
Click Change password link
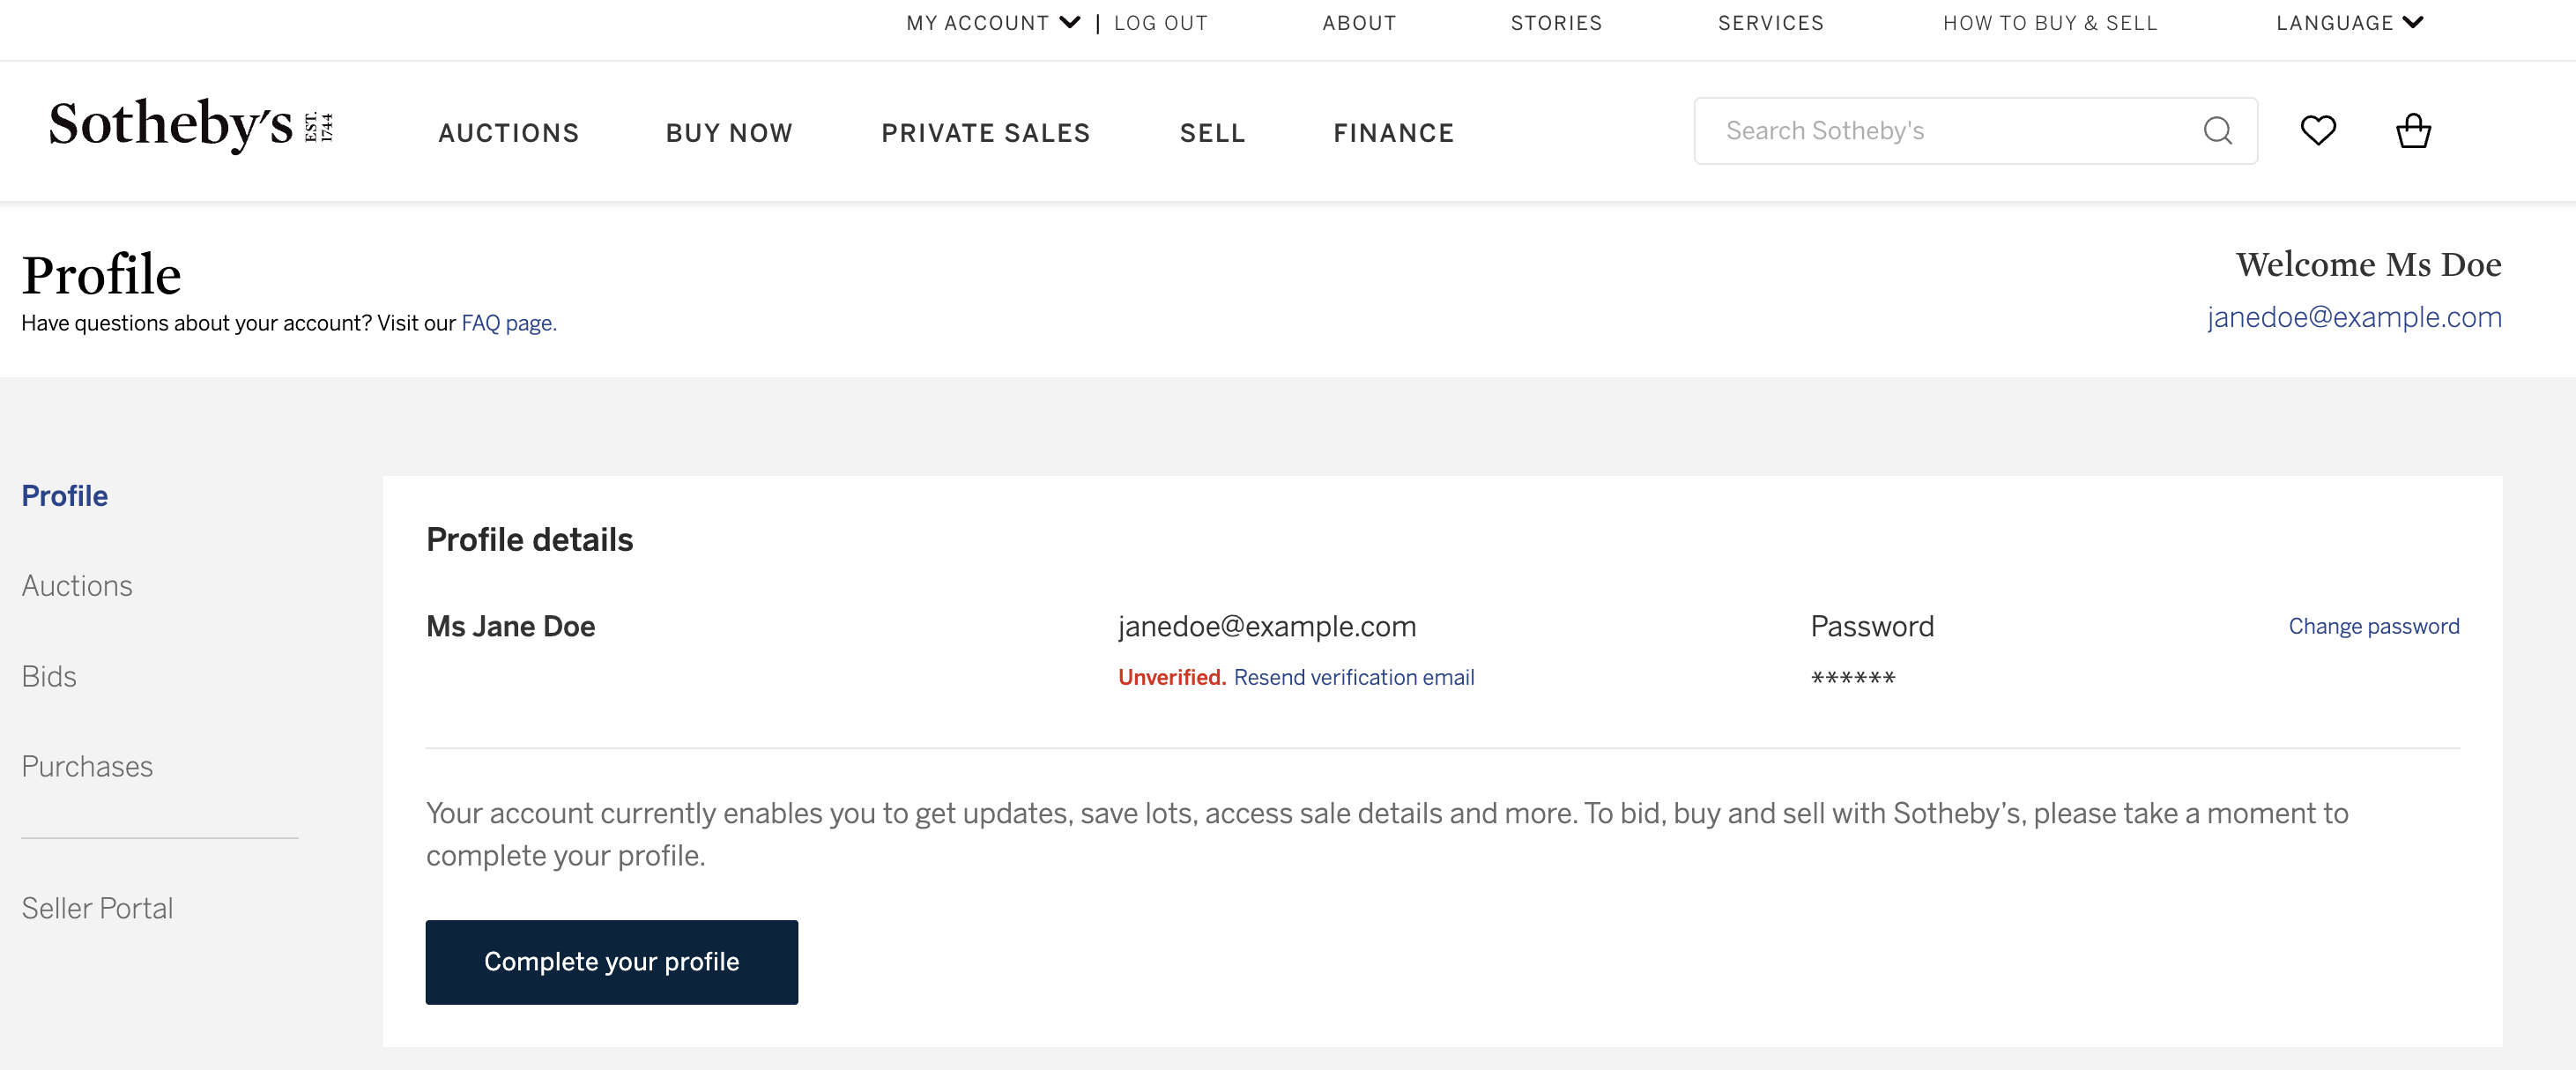click(2374, 627)
